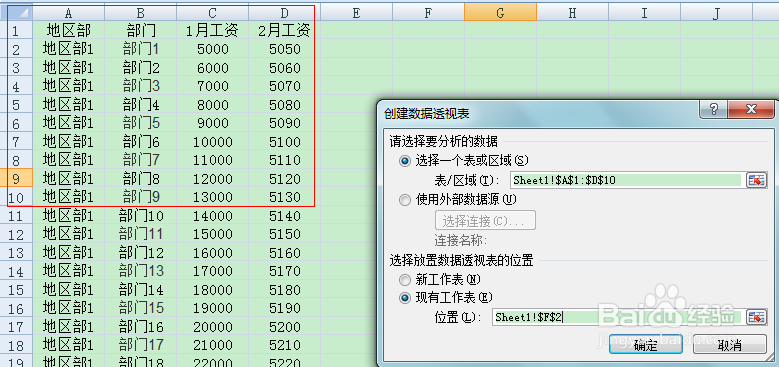Click cell with value 5000
Screen dimensions: 779x367
(x=213, y=49)
